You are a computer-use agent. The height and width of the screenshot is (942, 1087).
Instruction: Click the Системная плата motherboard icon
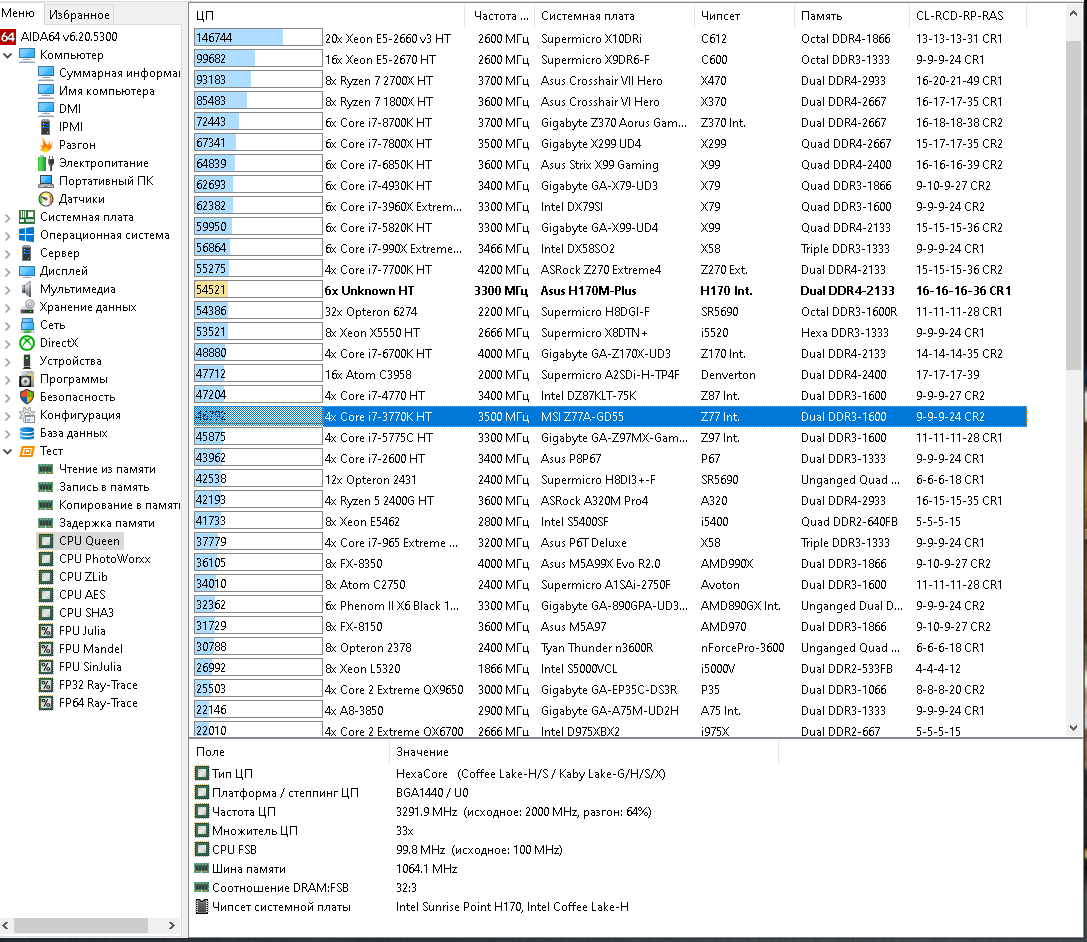pos(27,217)
